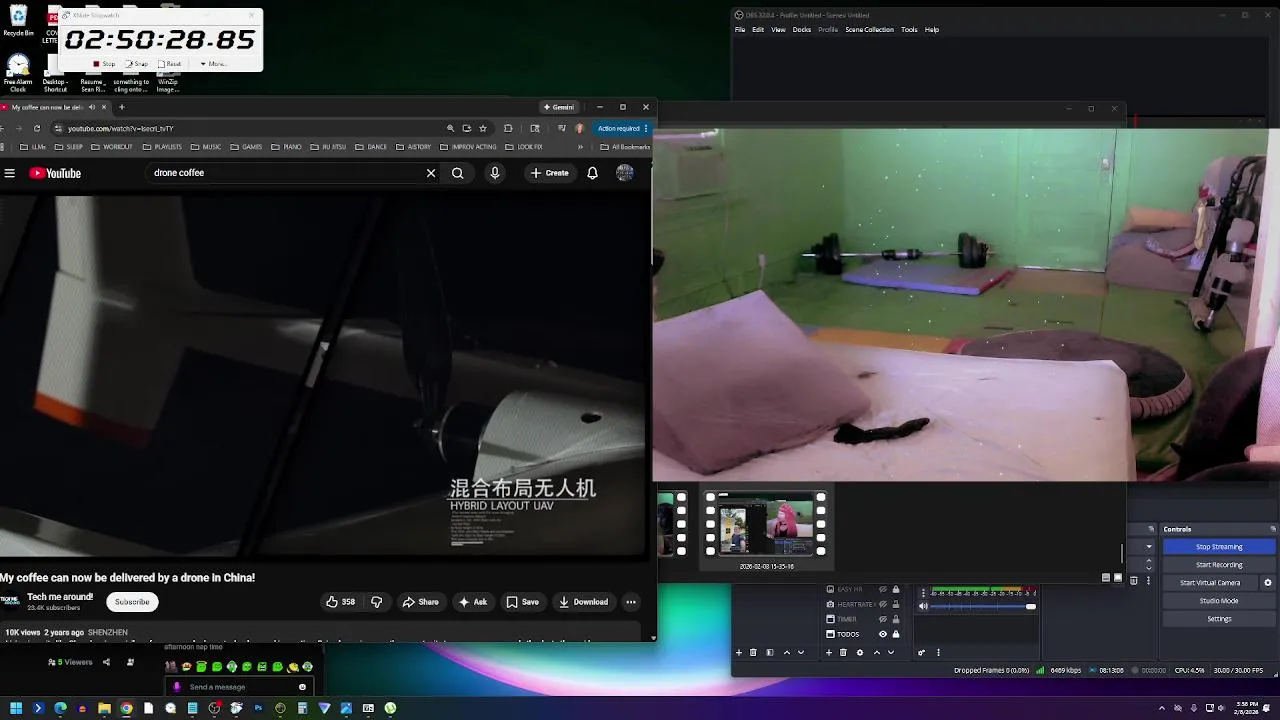
Task: Expand Chrome Action required menu
Action: pos(621,128)
